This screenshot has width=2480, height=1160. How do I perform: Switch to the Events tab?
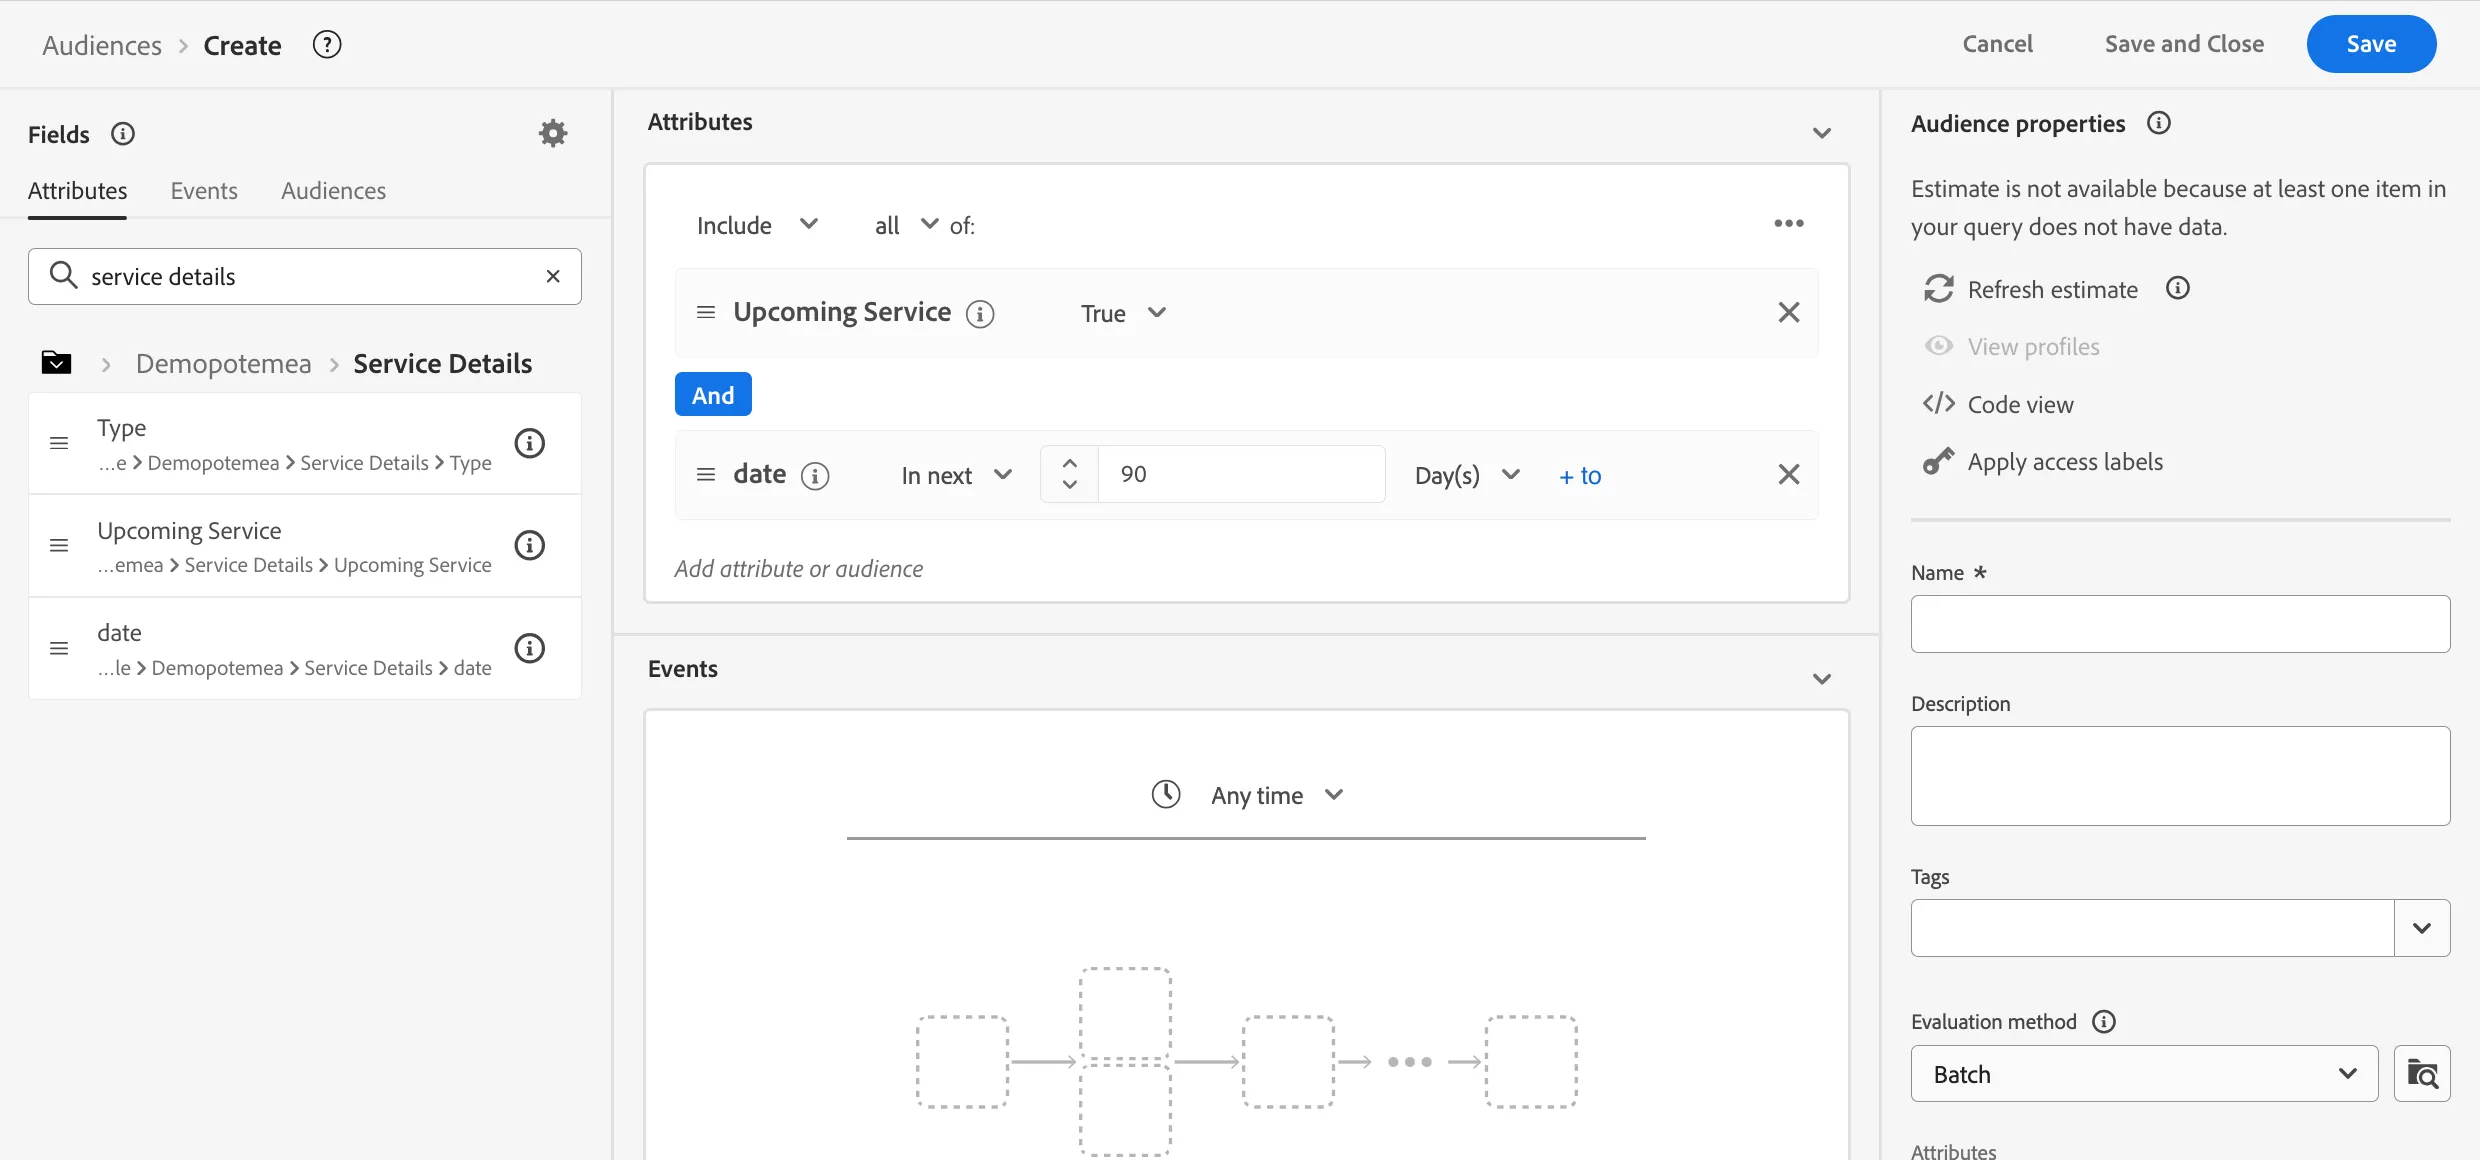204,191
